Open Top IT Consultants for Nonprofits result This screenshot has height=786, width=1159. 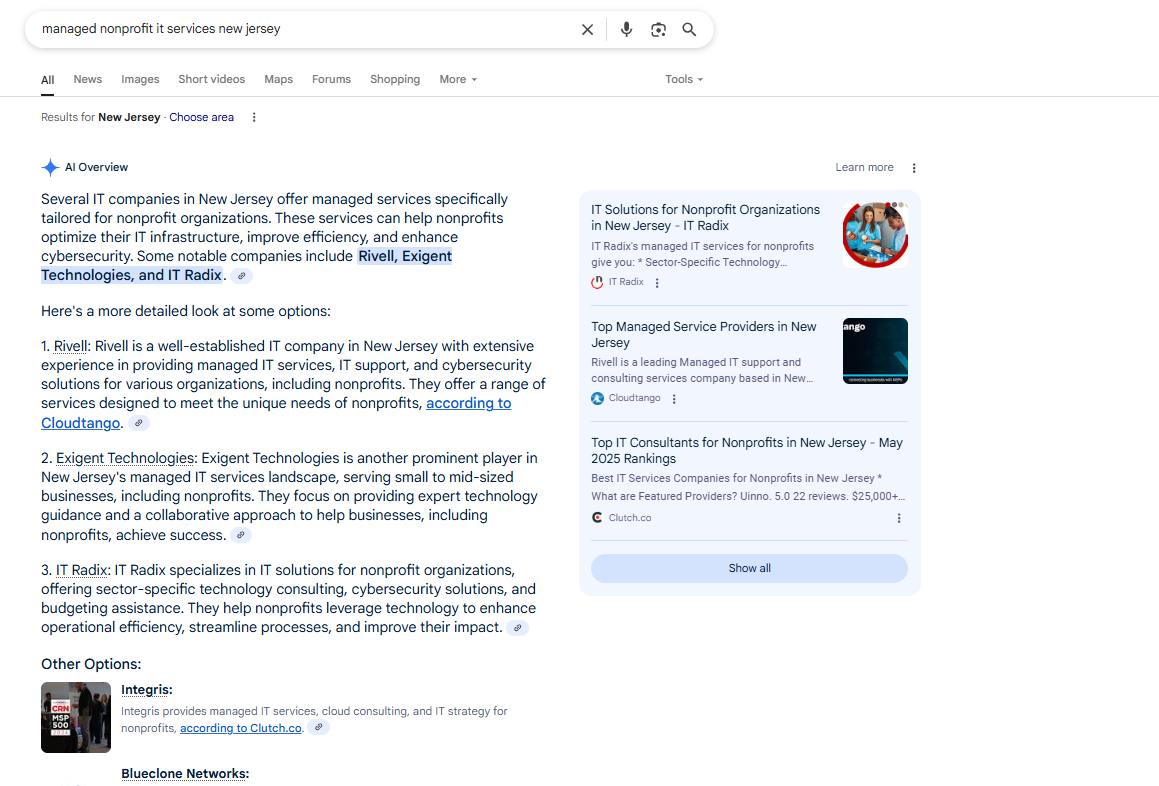747,451
